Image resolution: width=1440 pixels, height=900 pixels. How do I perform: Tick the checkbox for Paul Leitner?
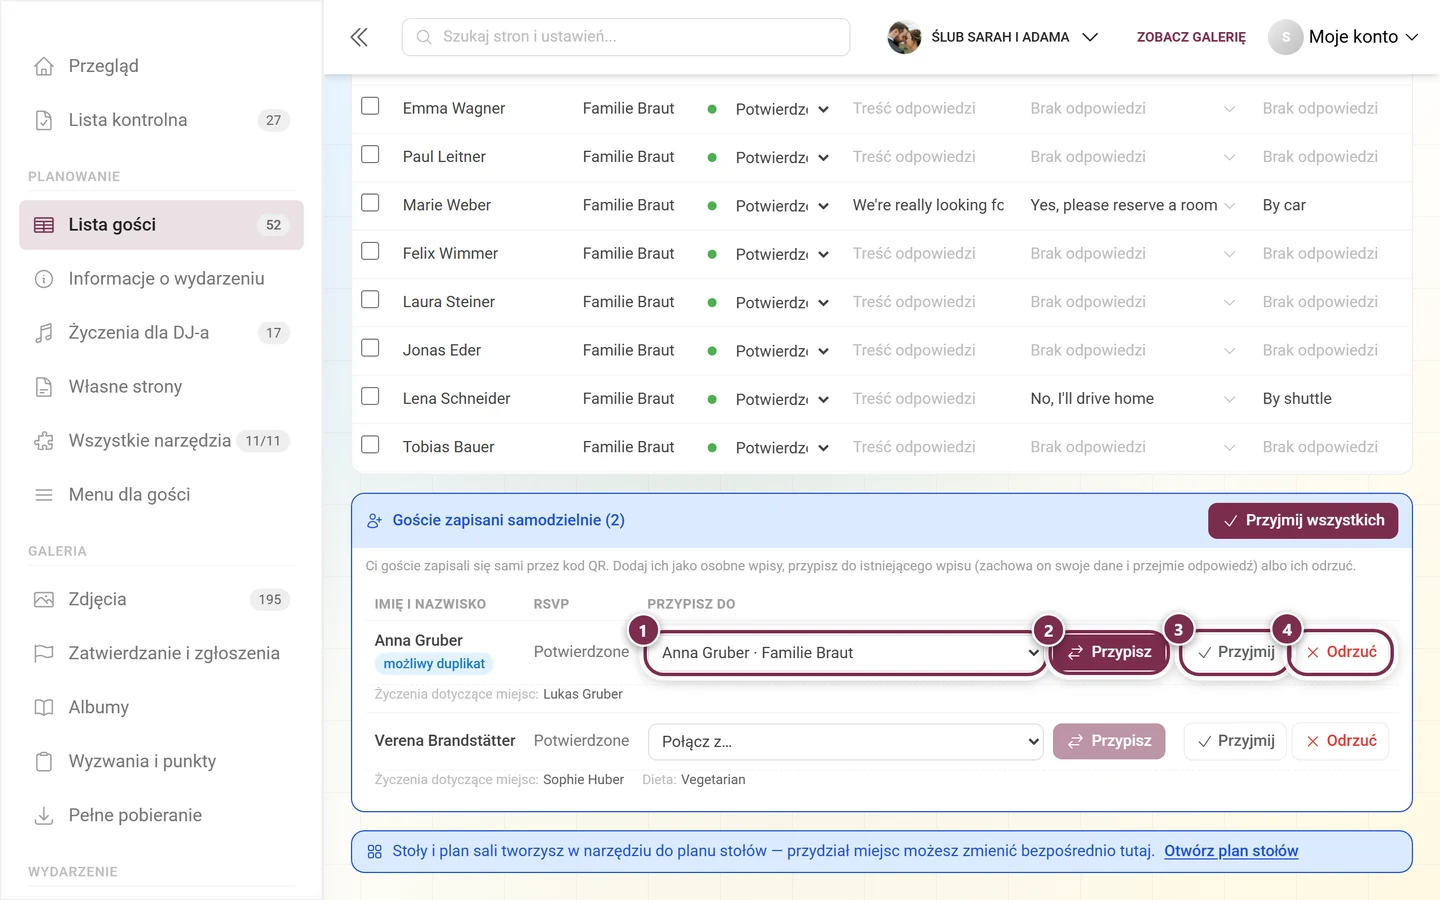[x=370, y=154]
